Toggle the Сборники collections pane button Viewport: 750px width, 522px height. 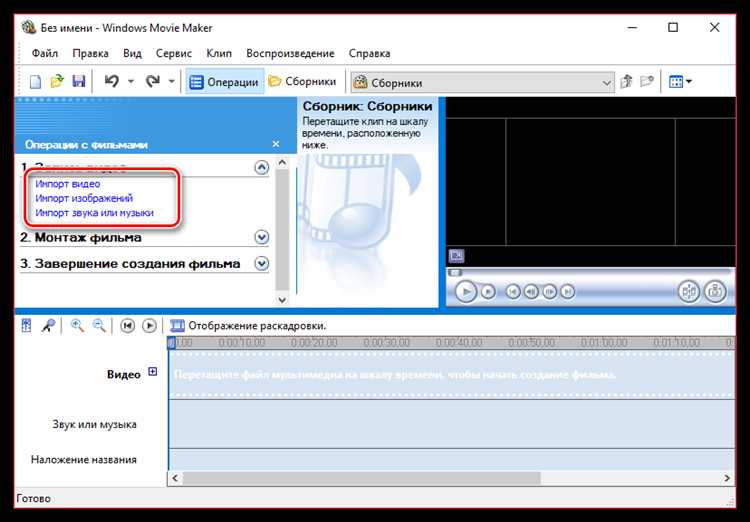(302, 82)
